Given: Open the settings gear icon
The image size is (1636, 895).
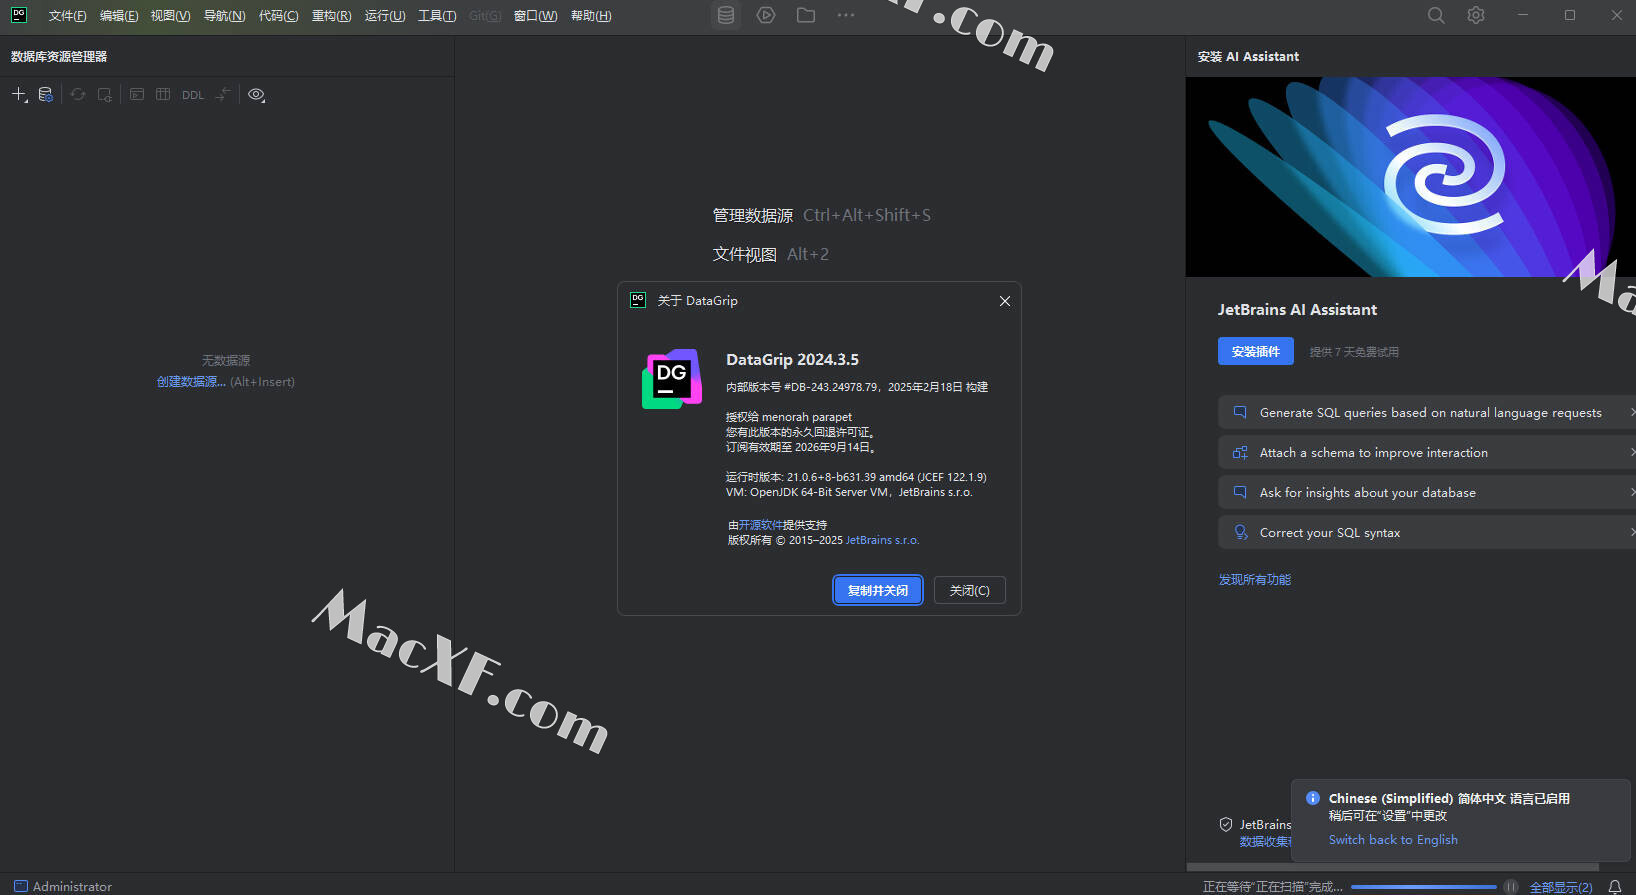Looking at the screenshot, I should tap(1476, 15).
